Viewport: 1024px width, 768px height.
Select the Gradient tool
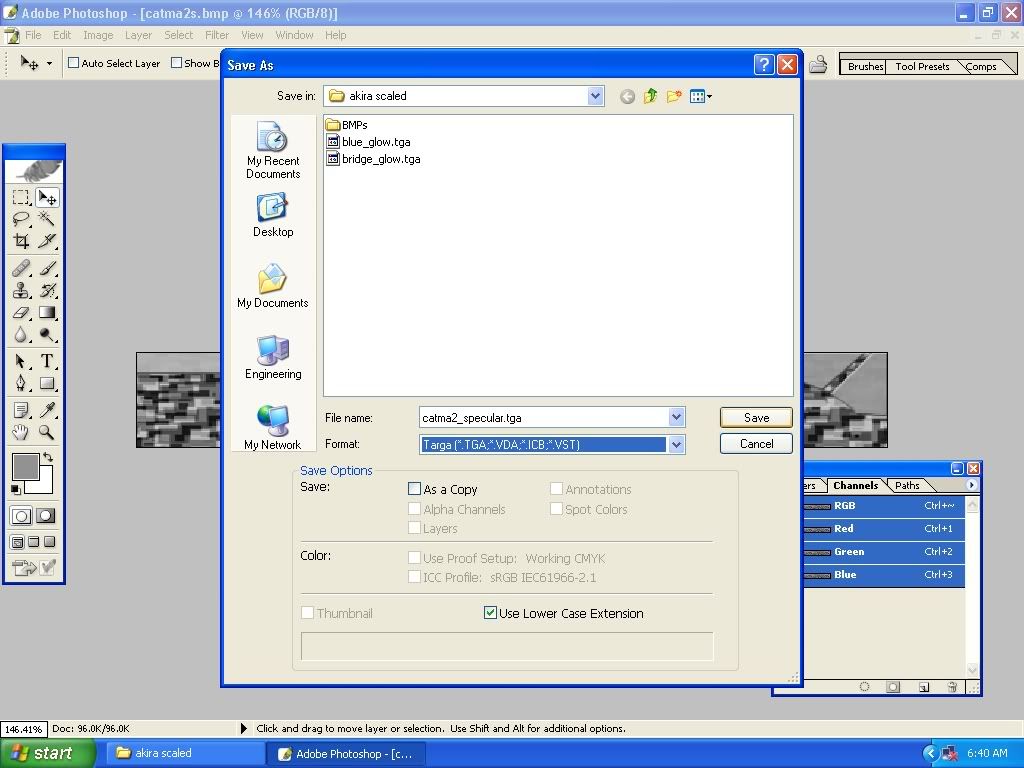[x=46, y=313]
